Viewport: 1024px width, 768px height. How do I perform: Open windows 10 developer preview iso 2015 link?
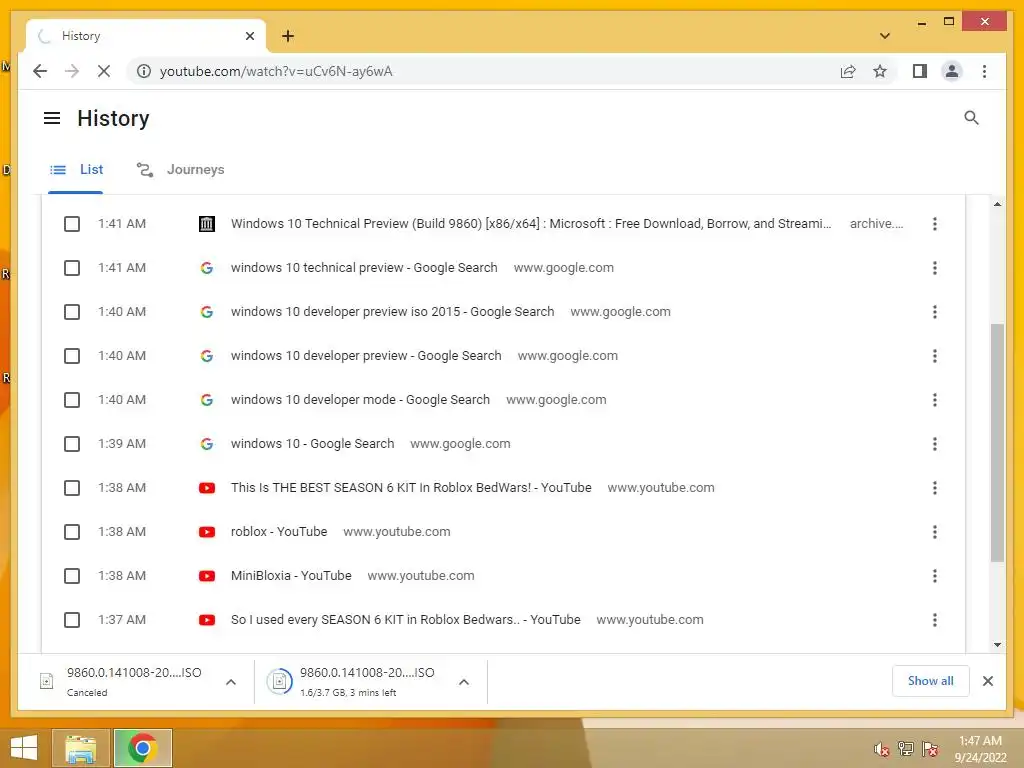[x=392, y=312]
